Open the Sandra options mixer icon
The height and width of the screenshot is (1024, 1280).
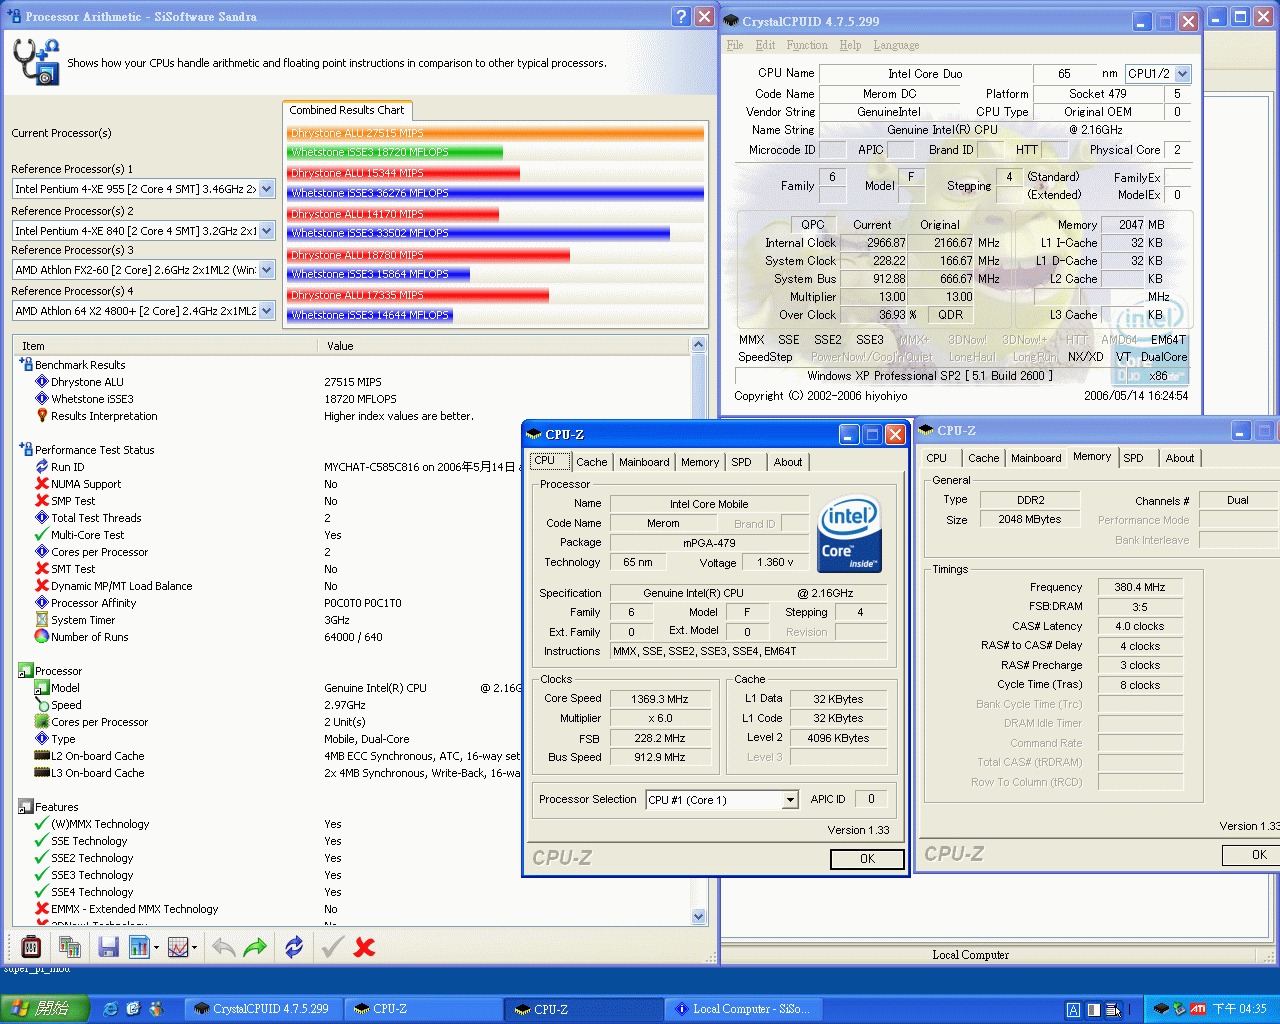(x=30, y=946)
